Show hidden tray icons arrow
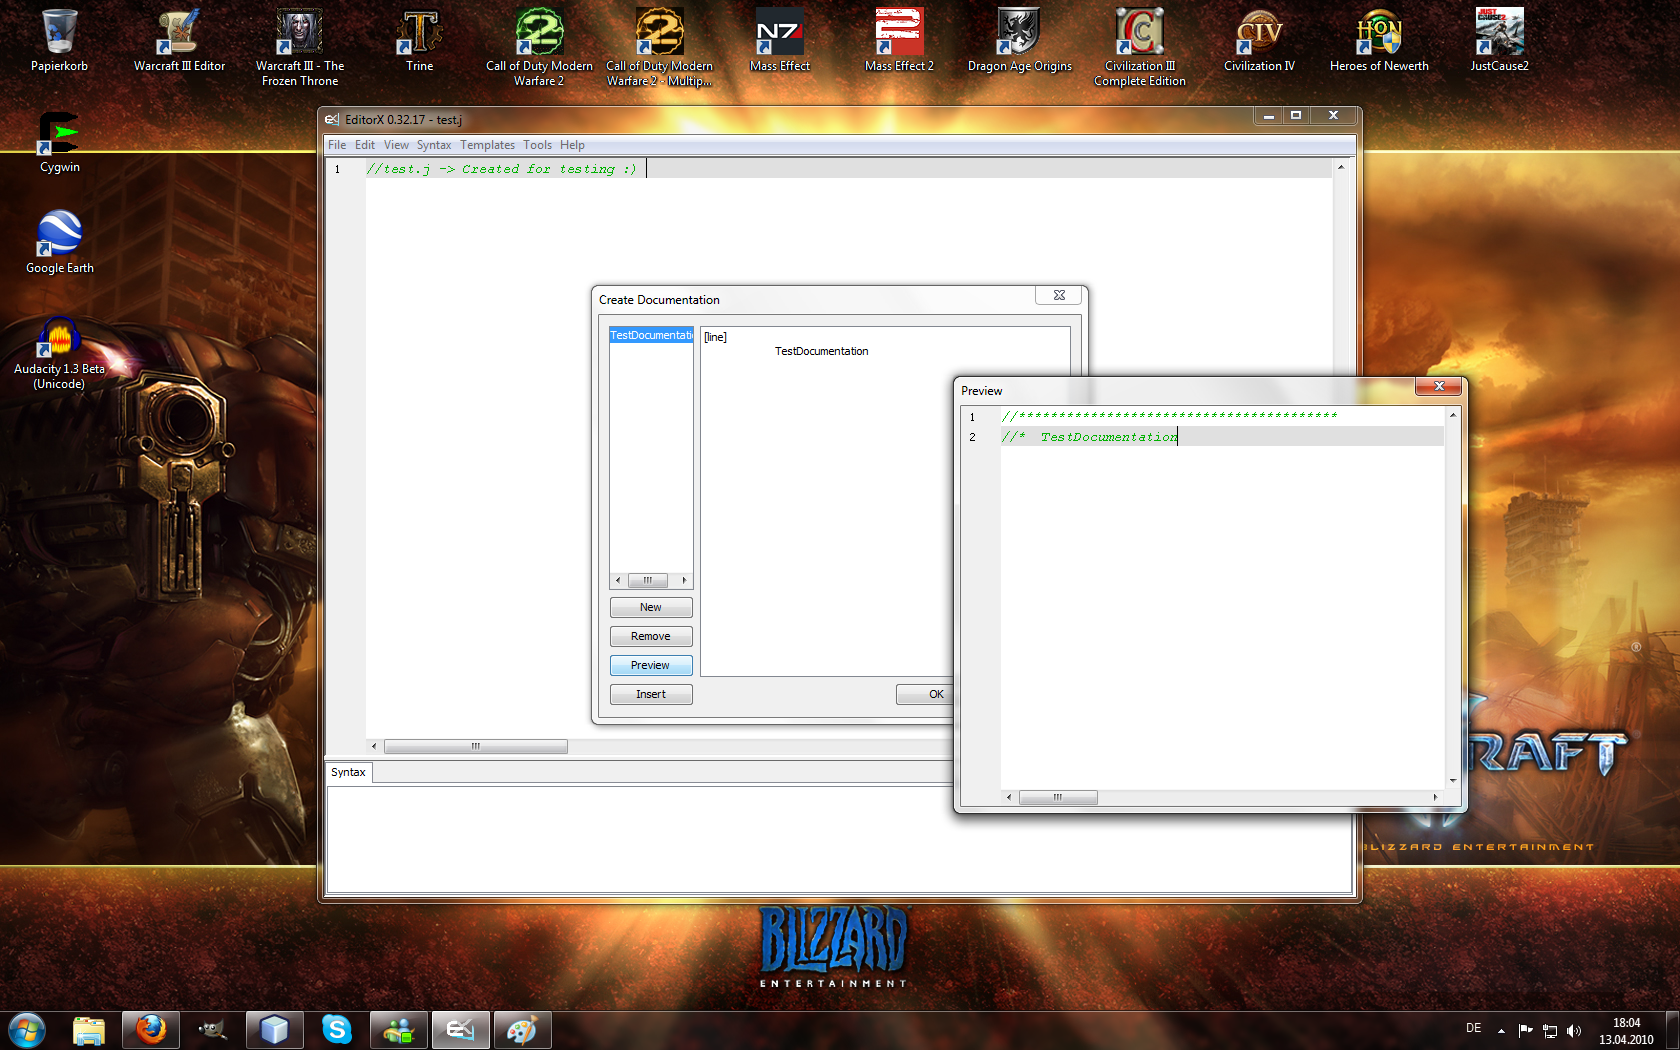1680x1050 pixels. tap(1501, 1030)
